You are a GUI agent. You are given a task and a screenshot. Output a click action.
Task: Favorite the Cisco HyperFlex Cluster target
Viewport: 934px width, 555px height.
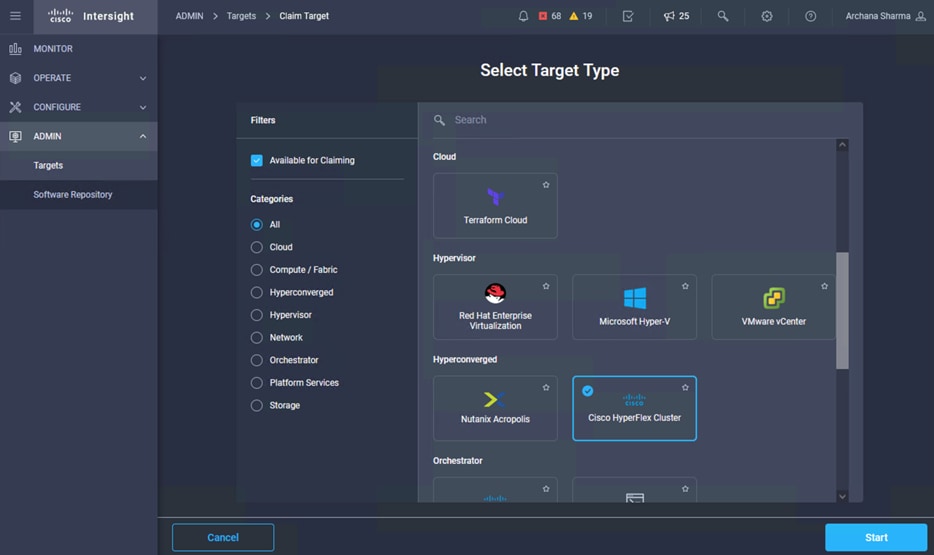click(x=685, y=387)
